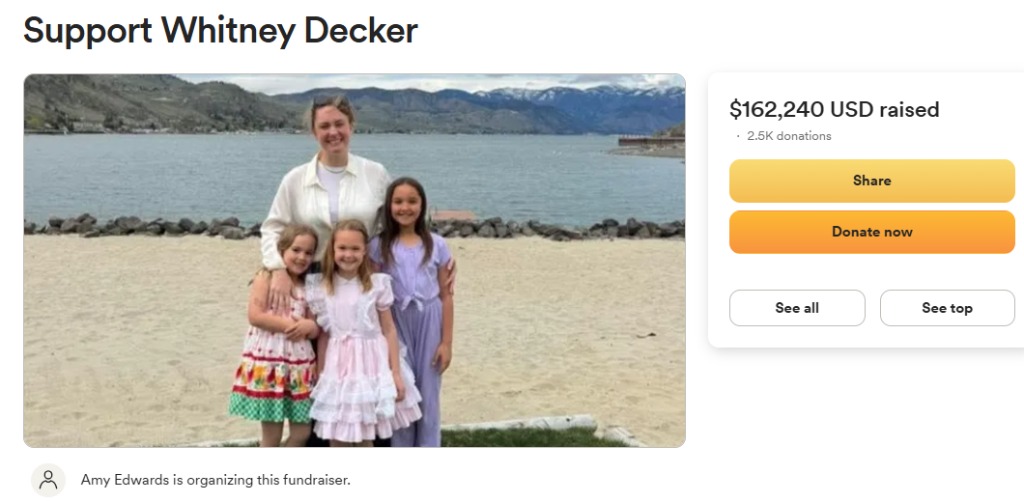Open the main fundraiser photo
Viewport: 1024px width, 502px height.
coord(355,260)
